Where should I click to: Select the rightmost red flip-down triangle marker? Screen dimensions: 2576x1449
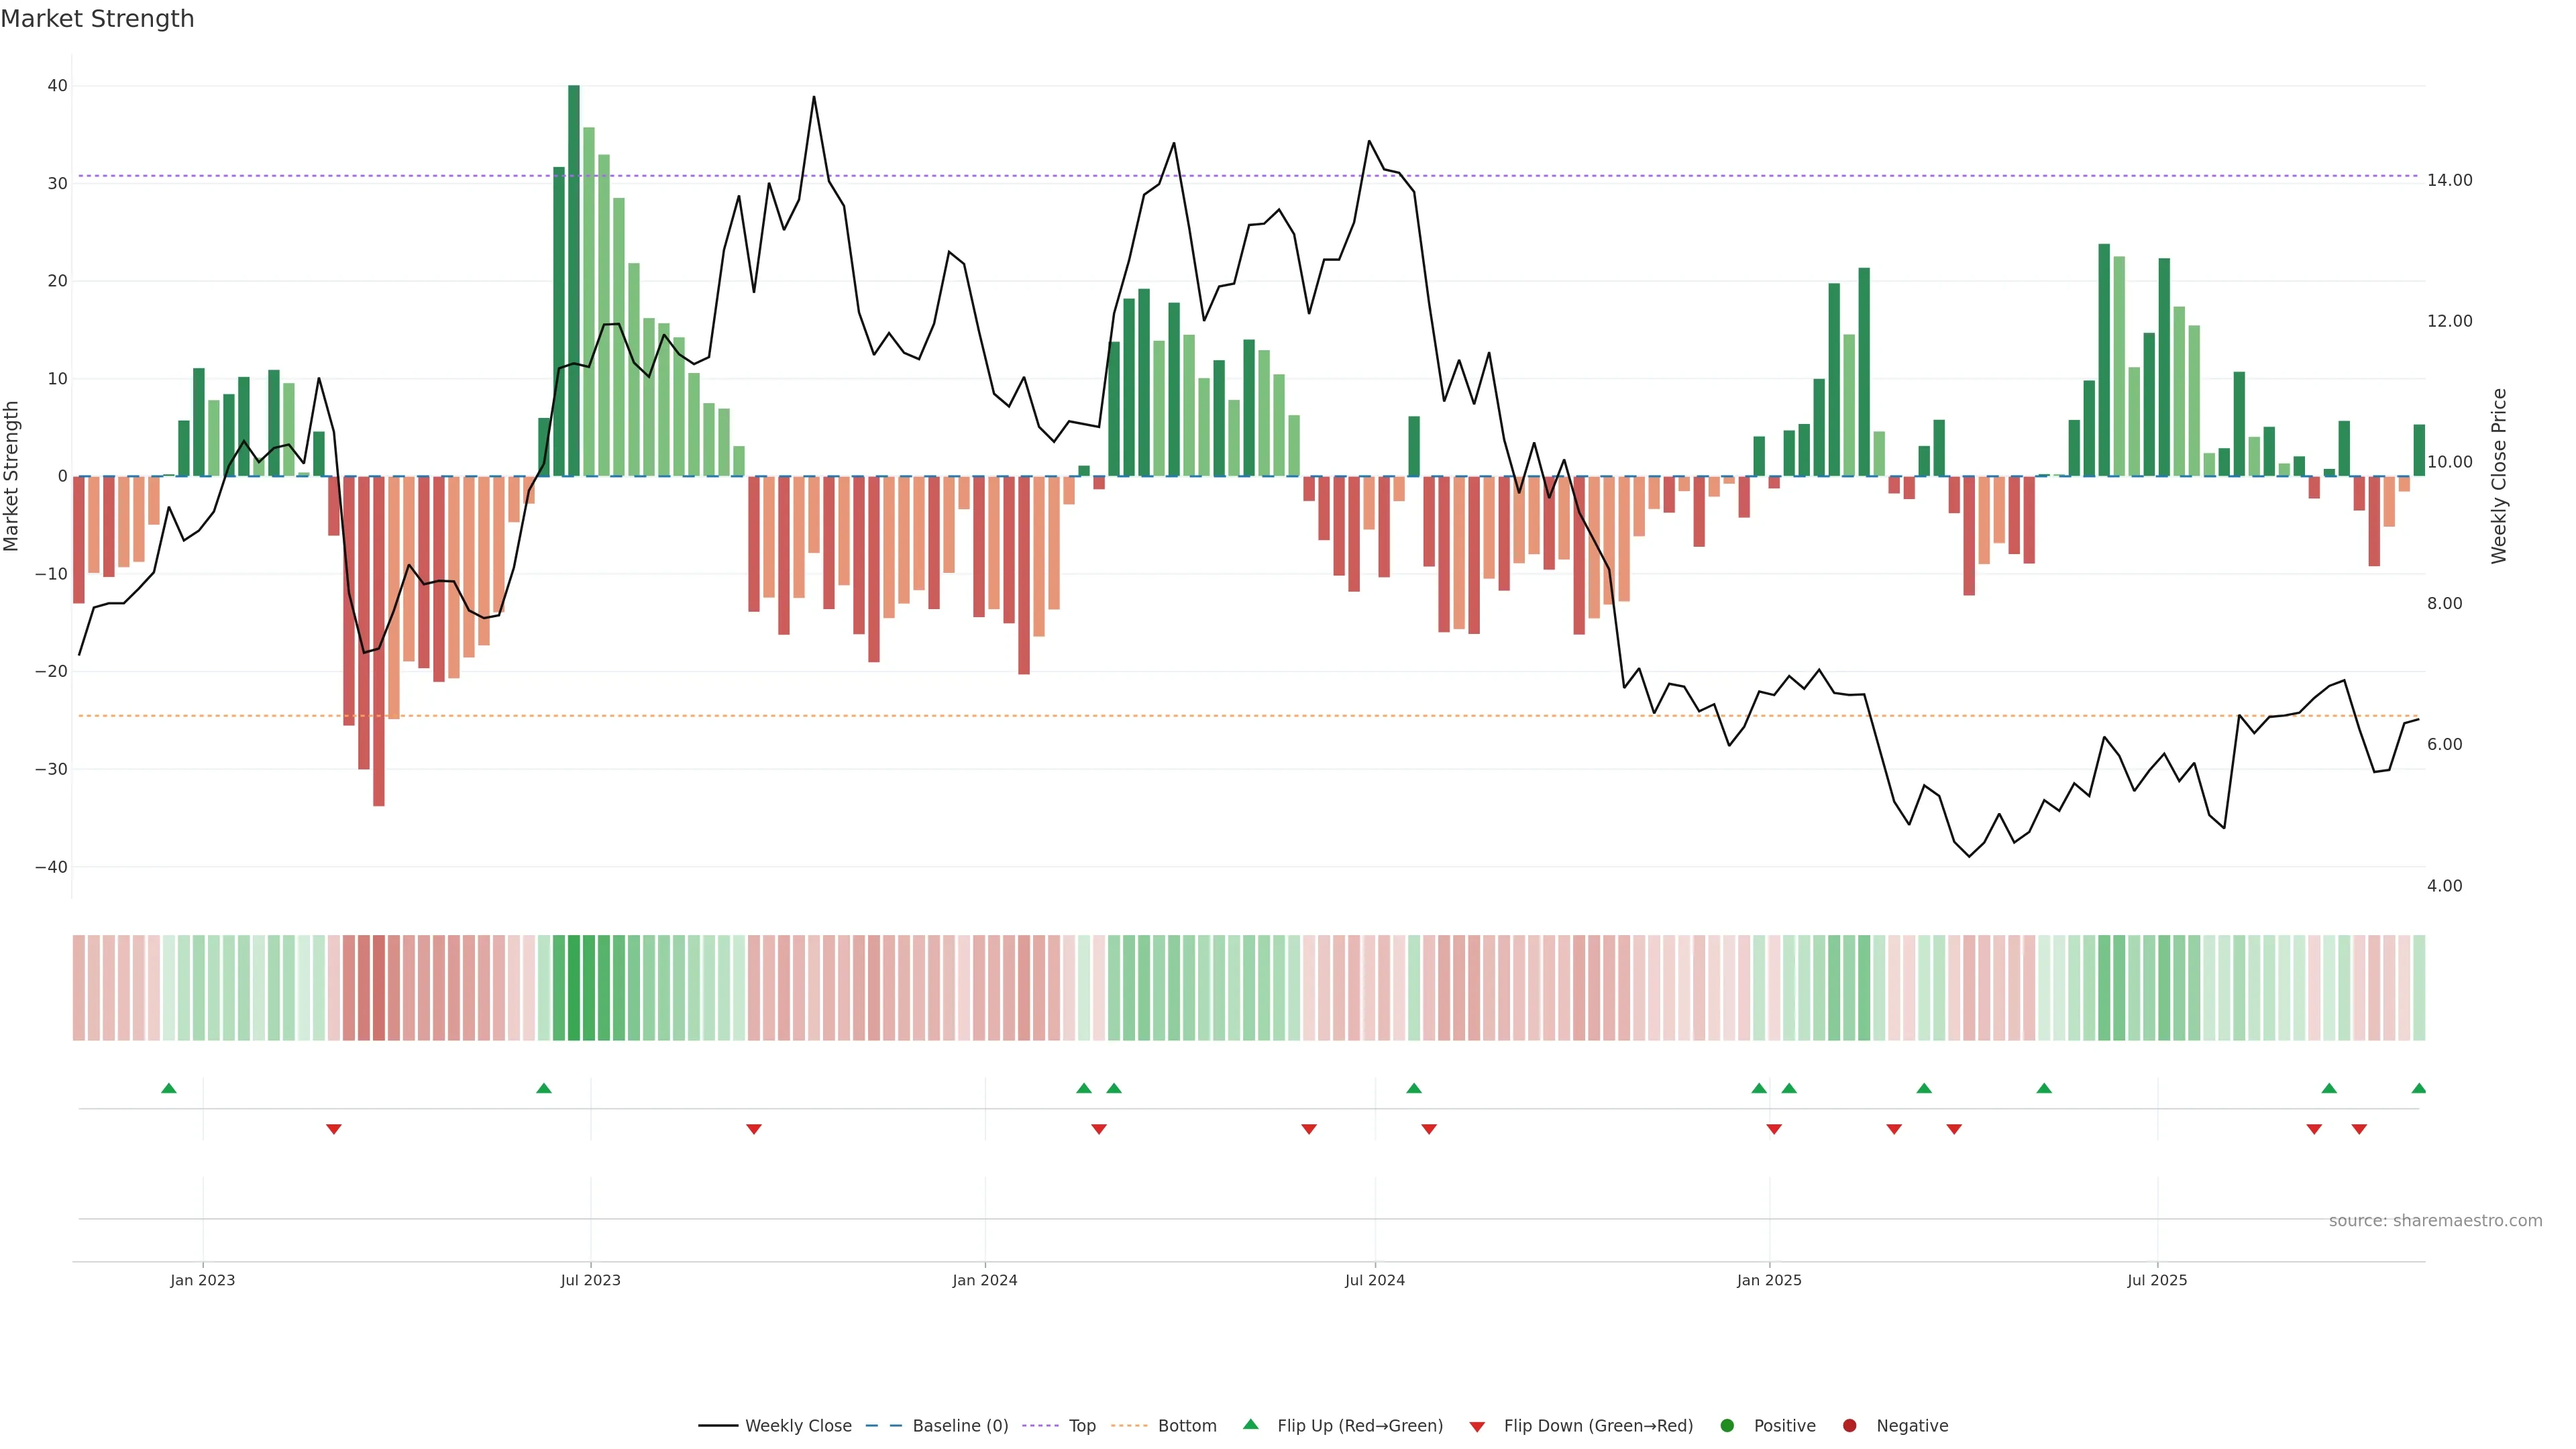tap(2359, 1129)
